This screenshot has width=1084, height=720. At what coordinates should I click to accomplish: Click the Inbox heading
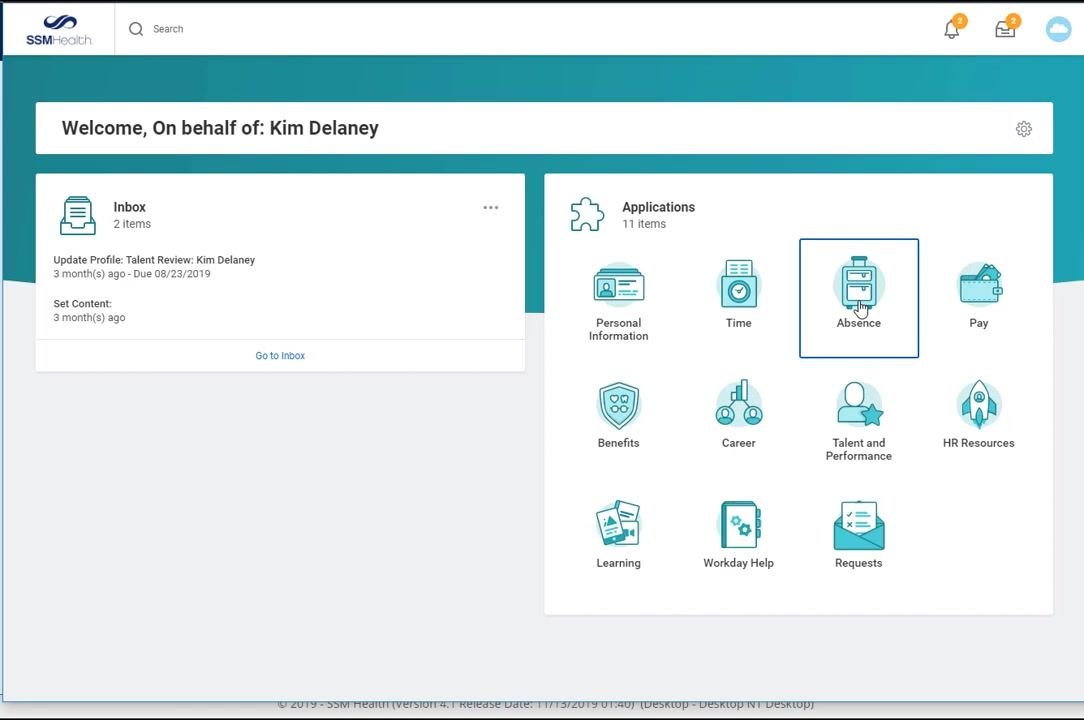(x=129, y=207)
